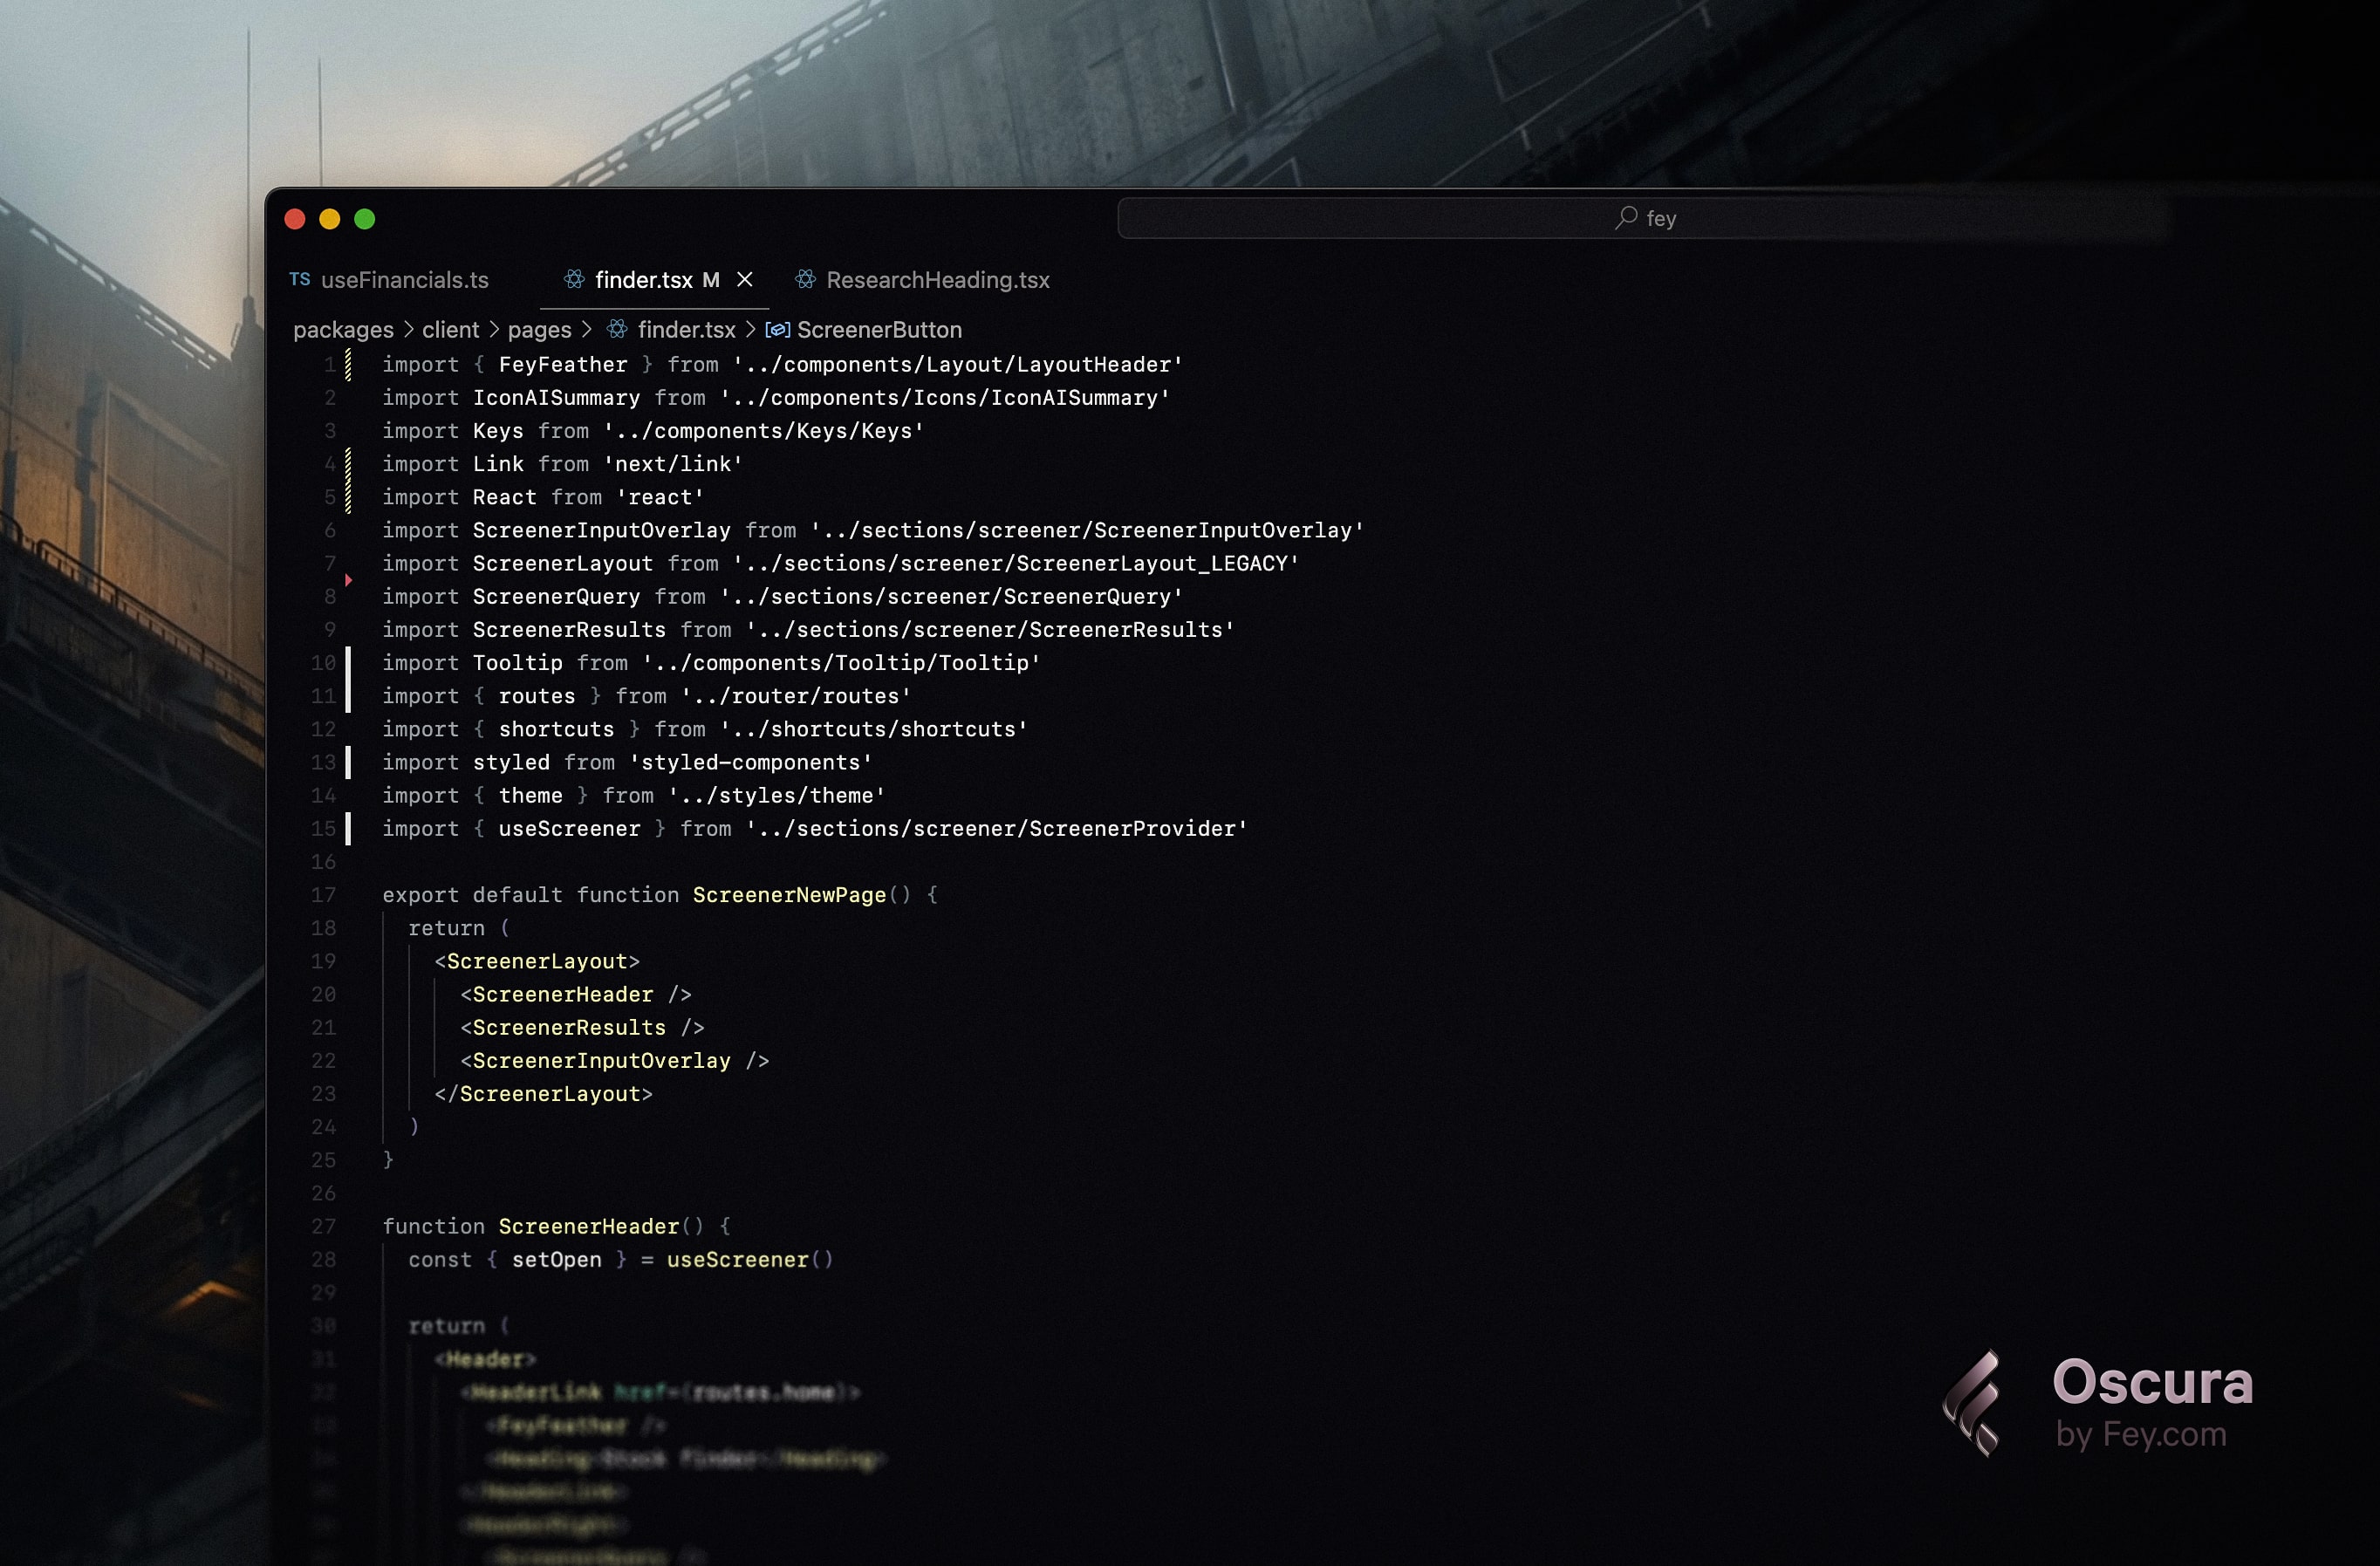The image size is (2380, 1566).
Task: Click the "by Fey.com" text
Action: click(x=2141, y=1435)
